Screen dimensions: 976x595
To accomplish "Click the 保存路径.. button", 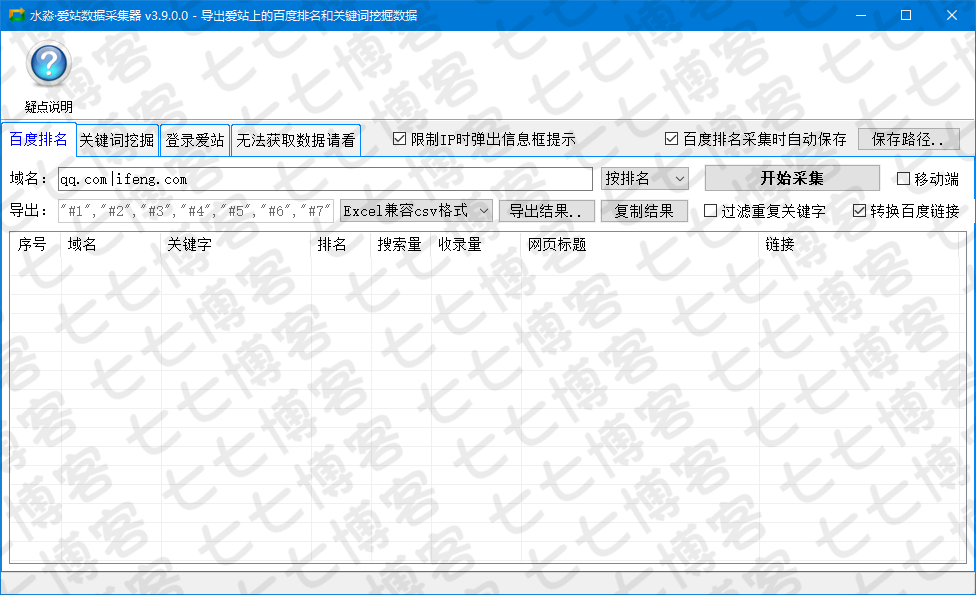I will click(909, 139).
